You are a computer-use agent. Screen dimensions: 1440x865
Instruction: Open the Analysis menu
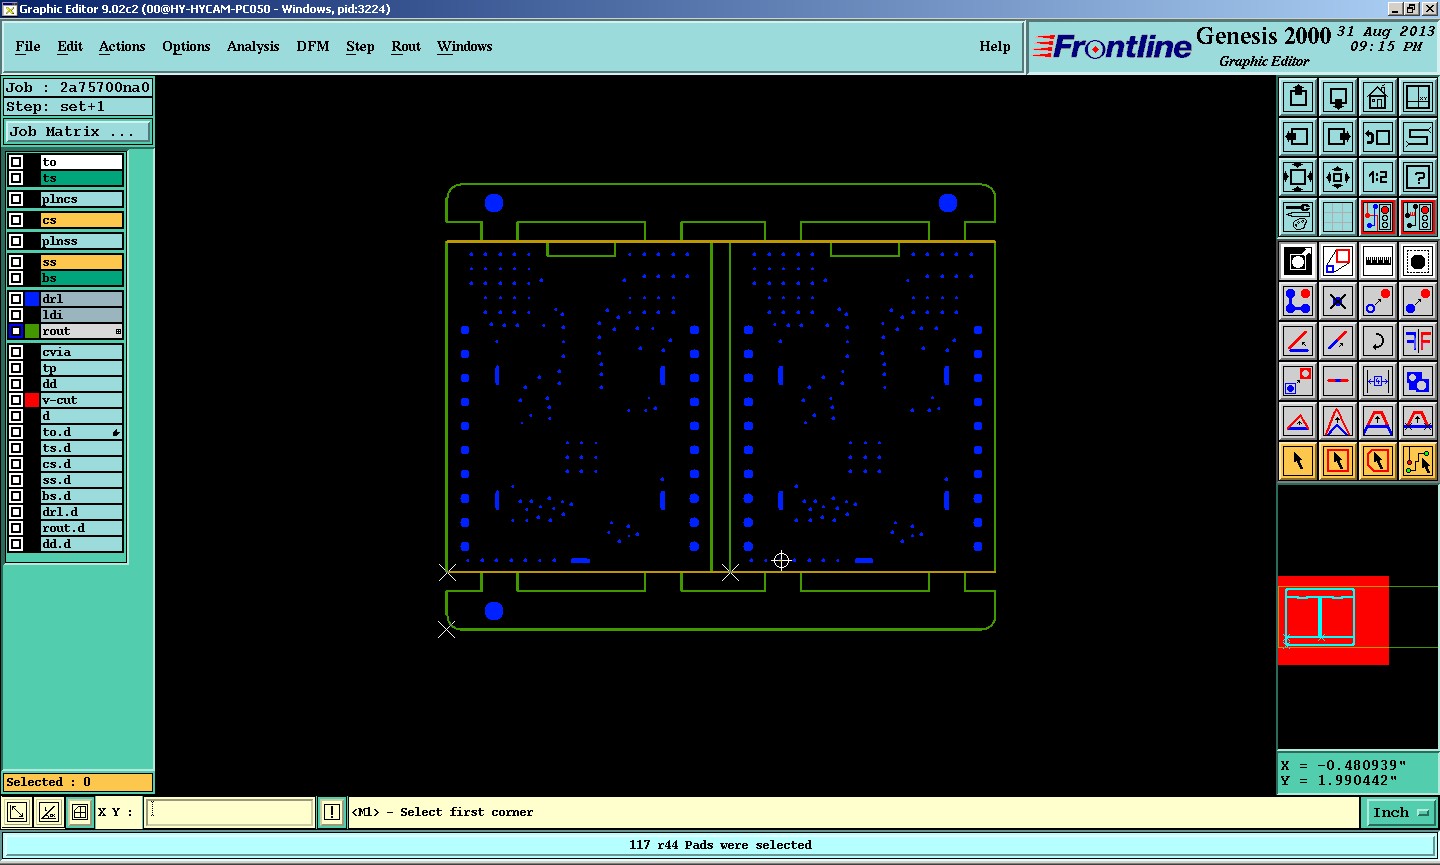253,46
